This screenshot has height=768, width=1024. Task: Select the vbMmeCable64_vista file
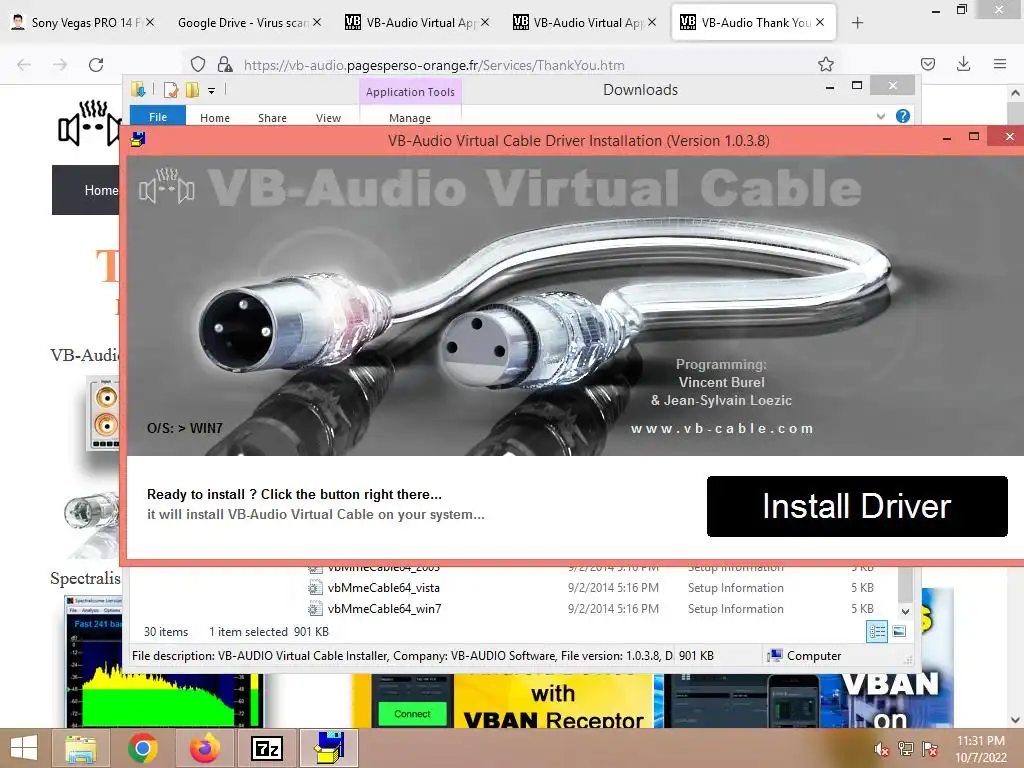(x=383, y=588)
